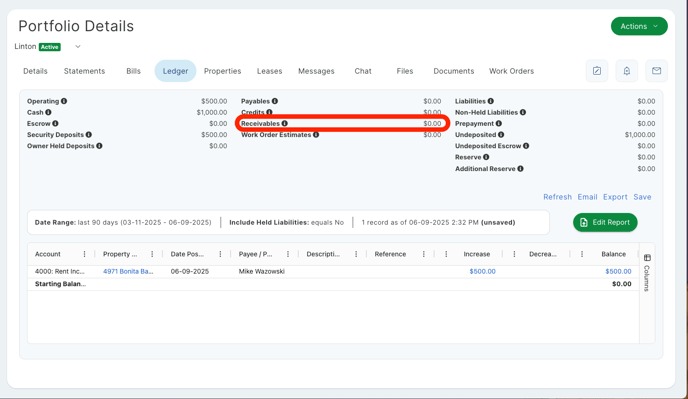
Task: Click the info icon next to Operating
Action: (x=64, y=101)
